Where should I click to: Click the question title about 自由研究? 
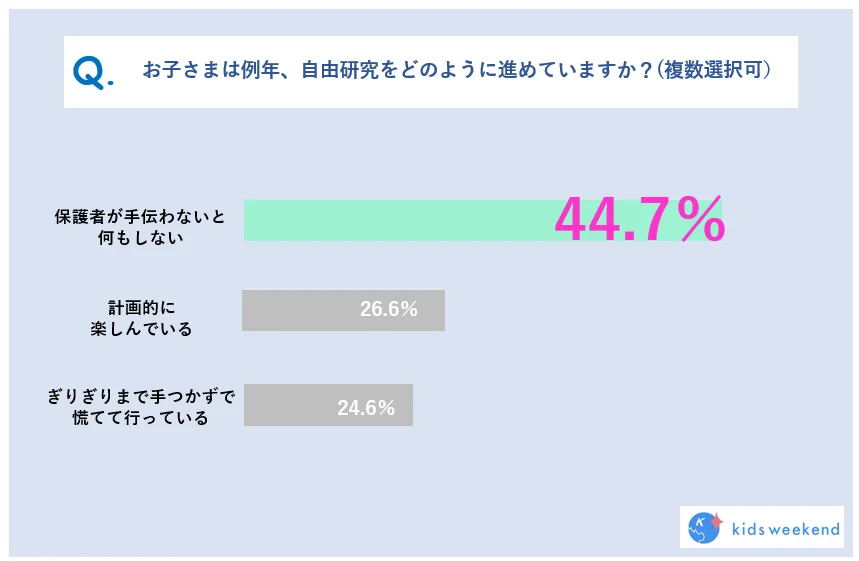coord(456,70)
